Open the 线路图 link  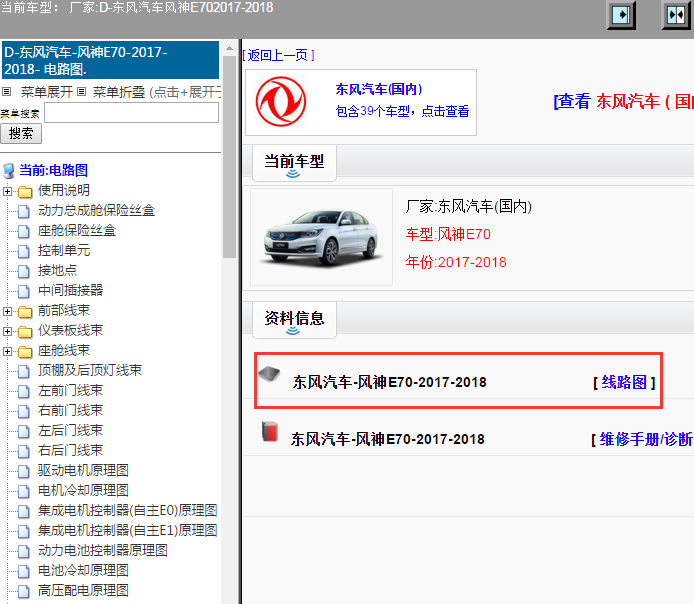(624, 382)
